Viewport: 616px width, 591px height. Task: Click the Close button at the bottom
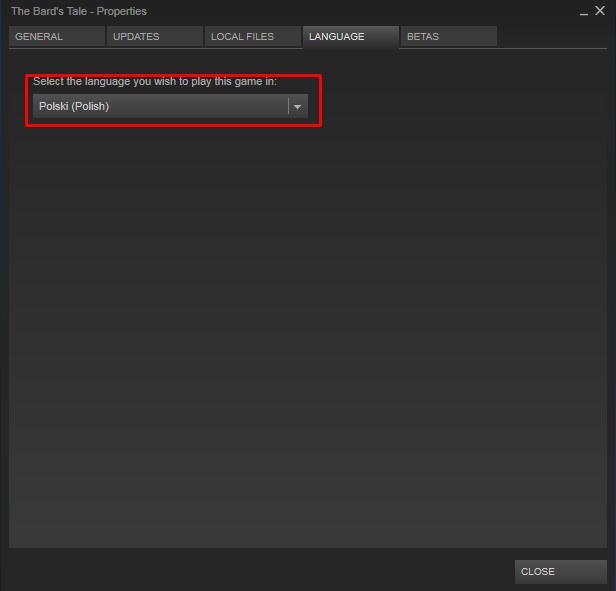561,571
